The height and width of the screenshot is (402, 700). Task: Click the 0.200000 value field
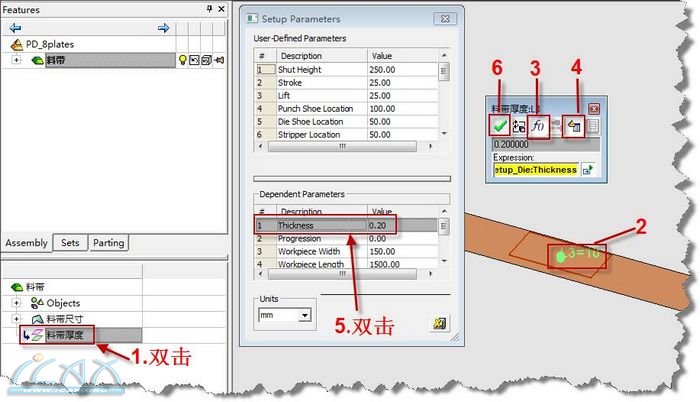coord(546,144)
